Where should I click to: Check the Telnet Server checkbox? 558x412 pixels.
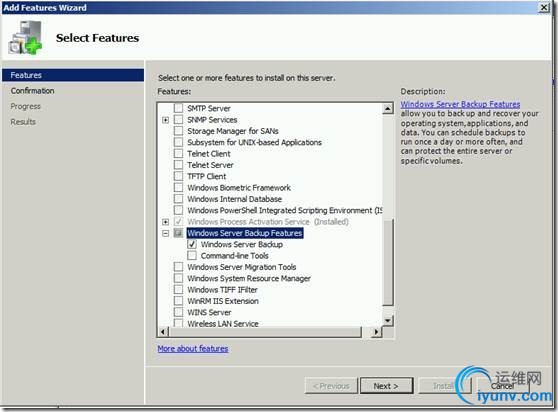(x=178, y=165)
